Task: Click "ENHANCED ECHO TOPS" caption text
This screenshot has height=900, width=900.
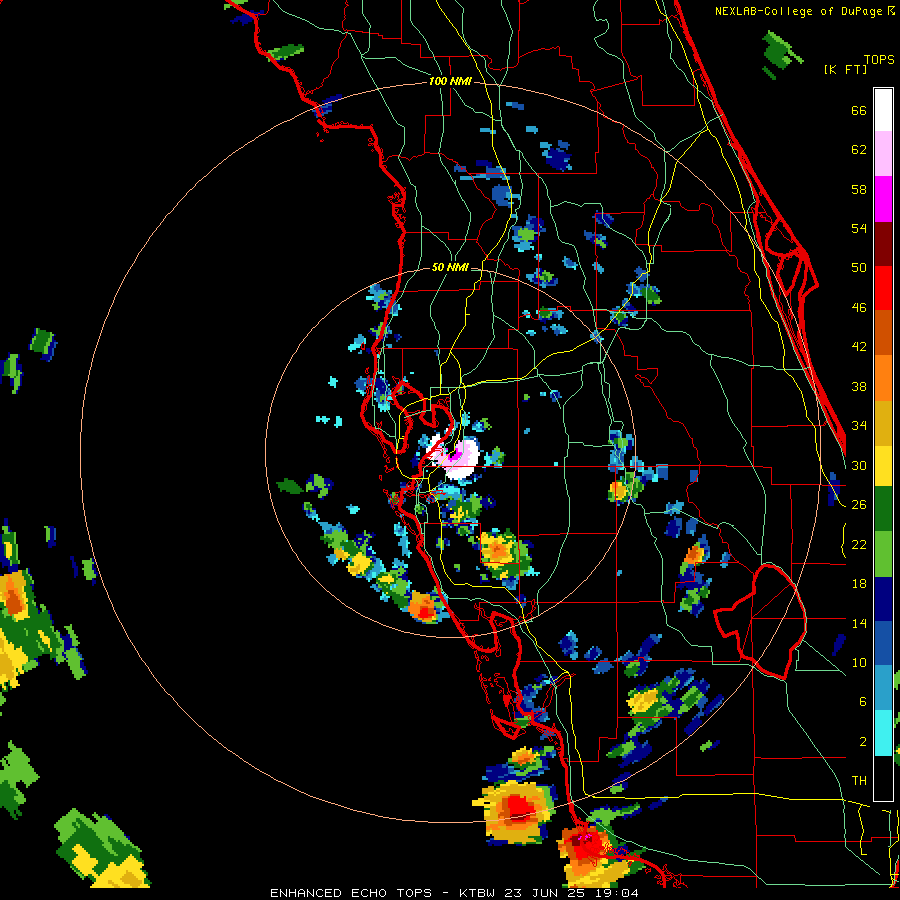Action: [x=351, y=893]
